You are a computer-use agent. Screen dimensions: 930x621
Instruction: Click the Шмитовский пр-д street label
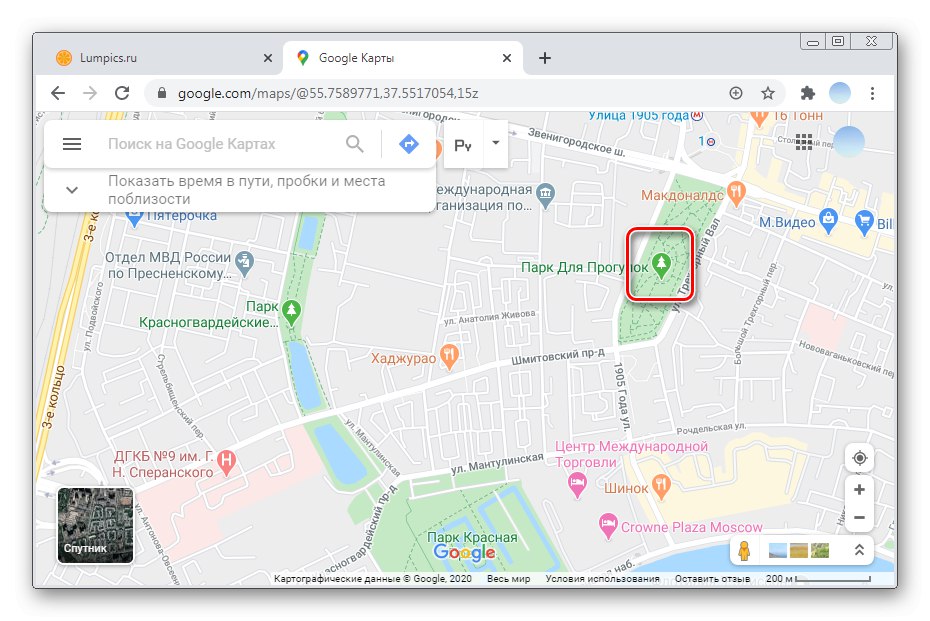tap(558, 356)
